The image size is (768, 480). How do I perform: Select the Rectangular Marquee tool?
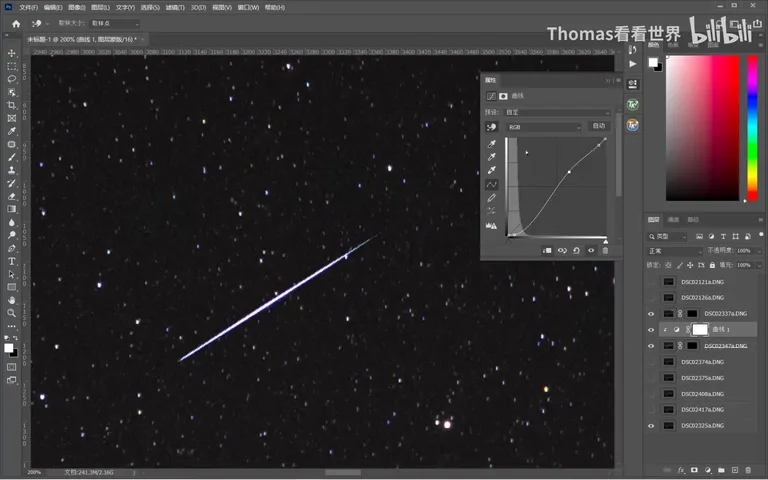coord(12,66)
